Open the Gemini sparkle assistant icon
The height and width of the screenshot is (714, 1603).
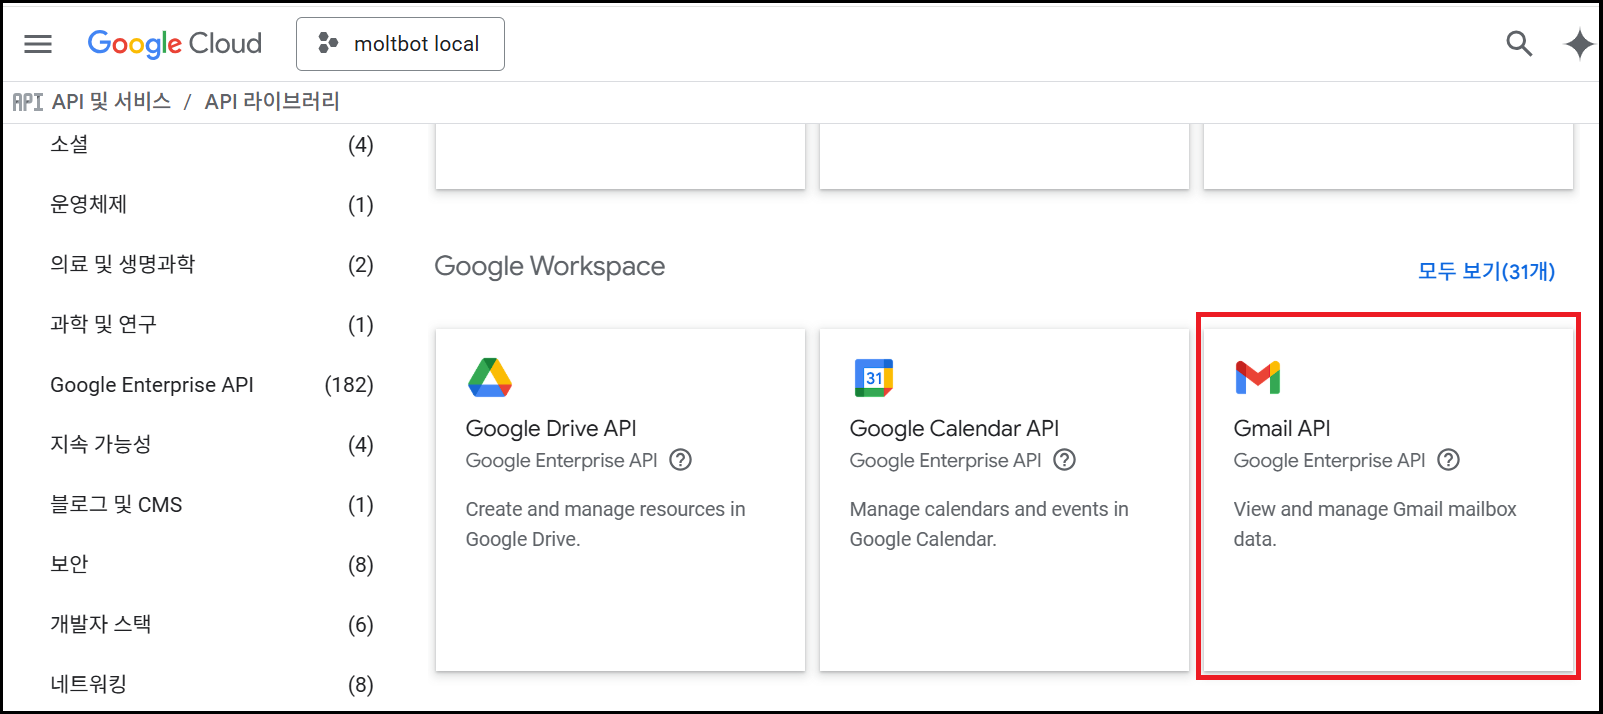pyautogui.click(x=1579, y=44)
